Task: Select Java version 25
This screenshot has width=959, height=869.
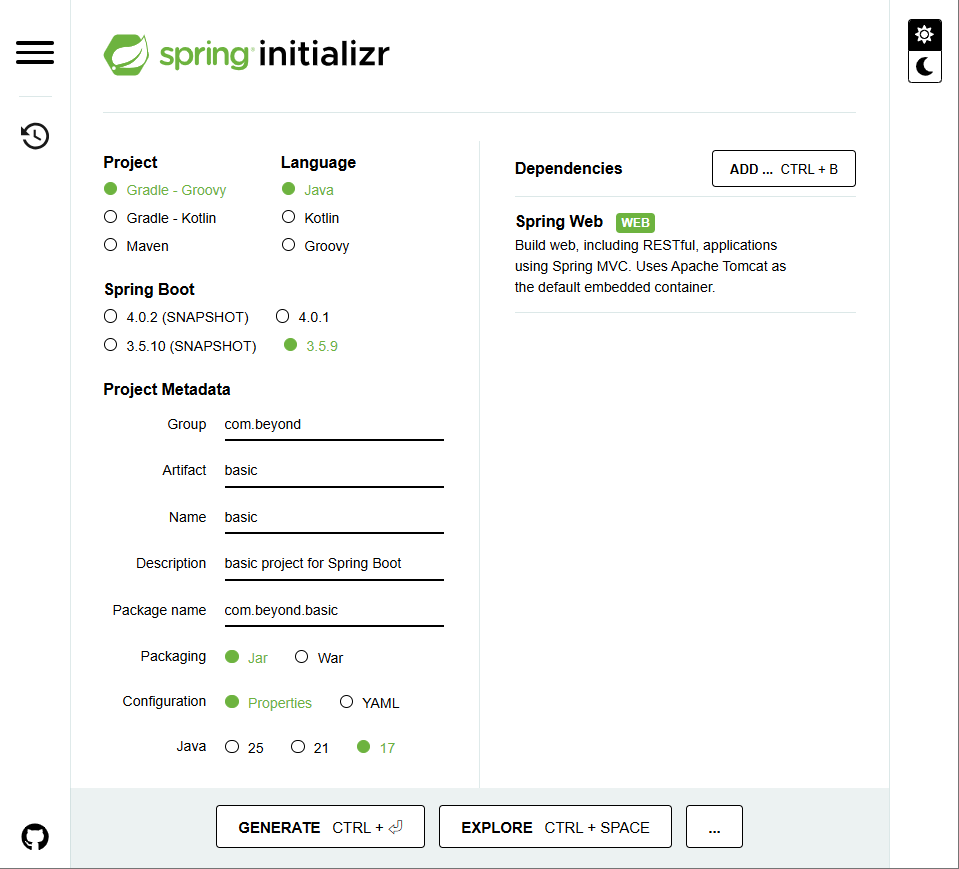Action: point(244,747)
